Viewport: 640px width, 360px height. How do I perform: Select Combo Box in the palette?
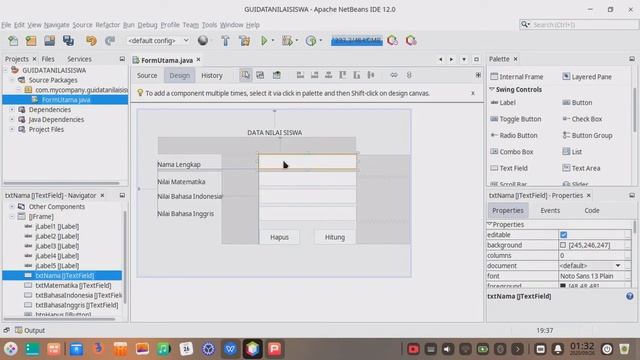point(512,152)
